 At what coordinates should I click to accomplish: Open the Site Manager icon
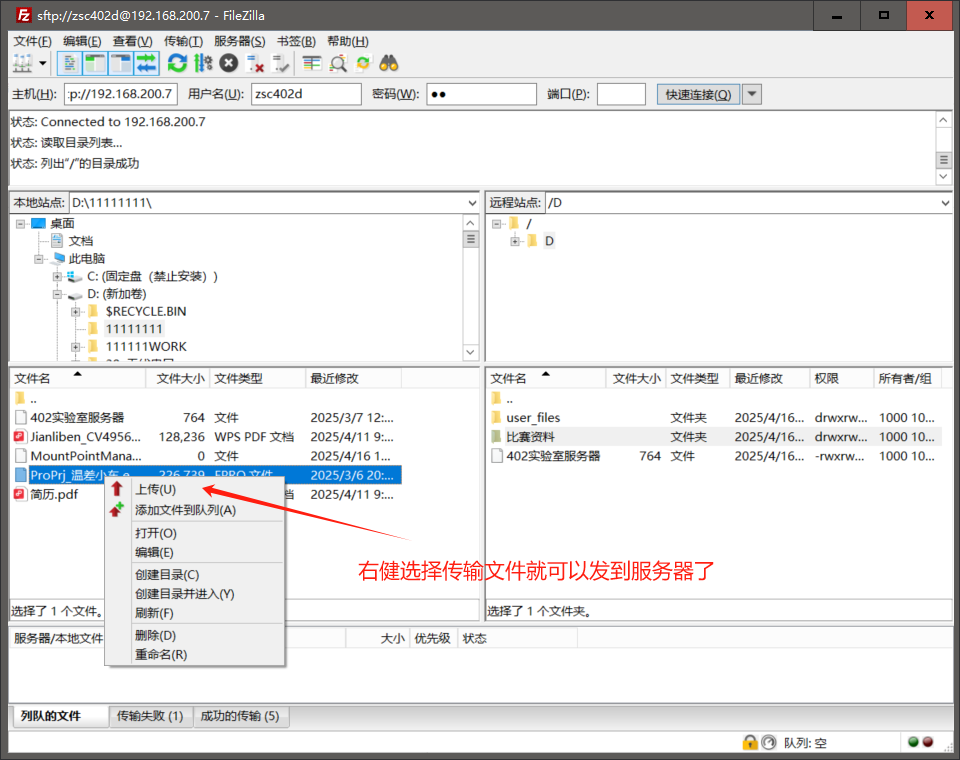(x=23, y=63)
